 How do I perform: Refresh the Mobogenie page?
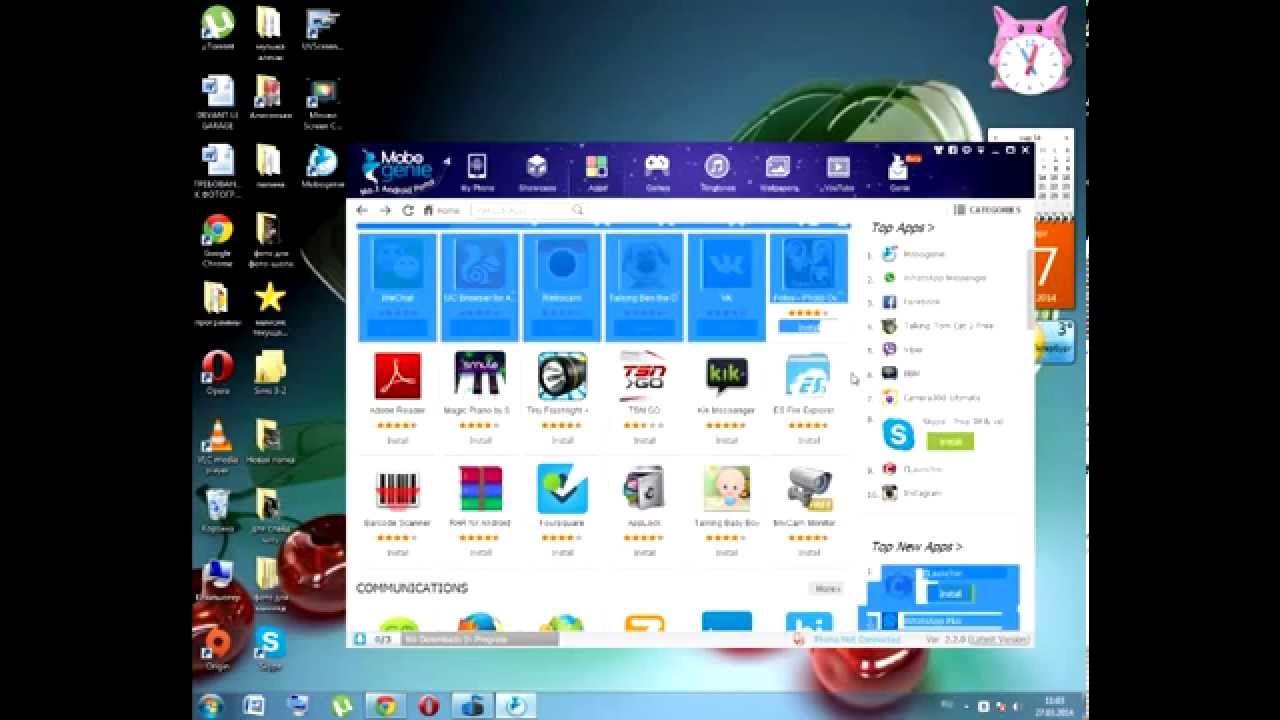408,210
